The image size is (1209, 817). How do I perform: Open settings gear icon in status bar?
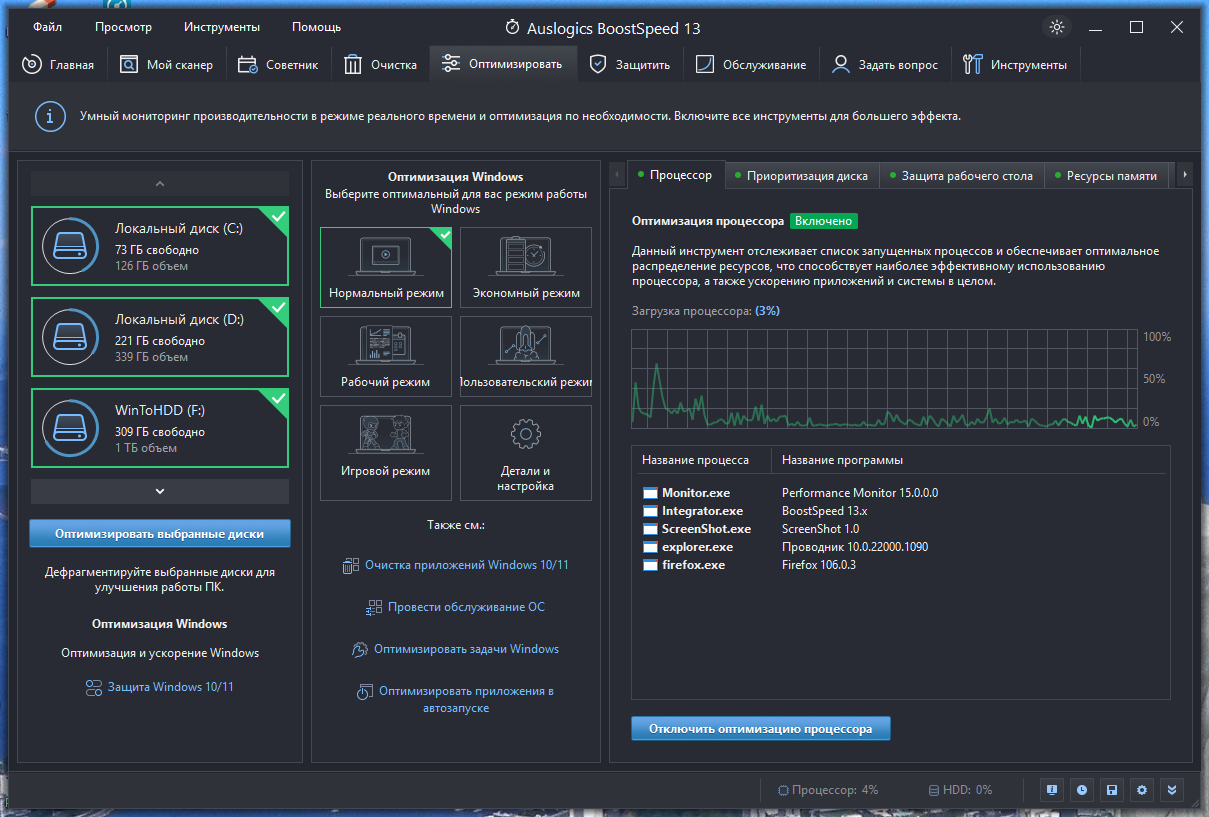pyautogui.click(x=1142, y=789)
